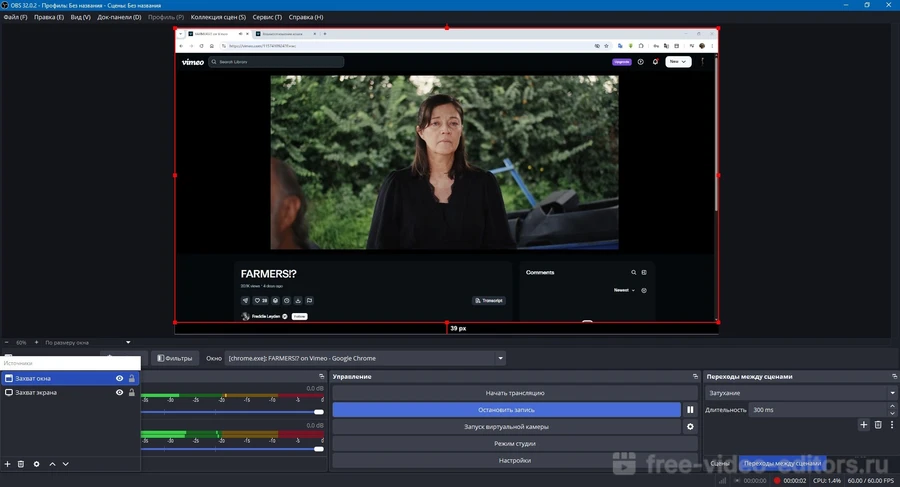Pause the recording
This screenshot has width=900, height=487.
click(690, 410)
